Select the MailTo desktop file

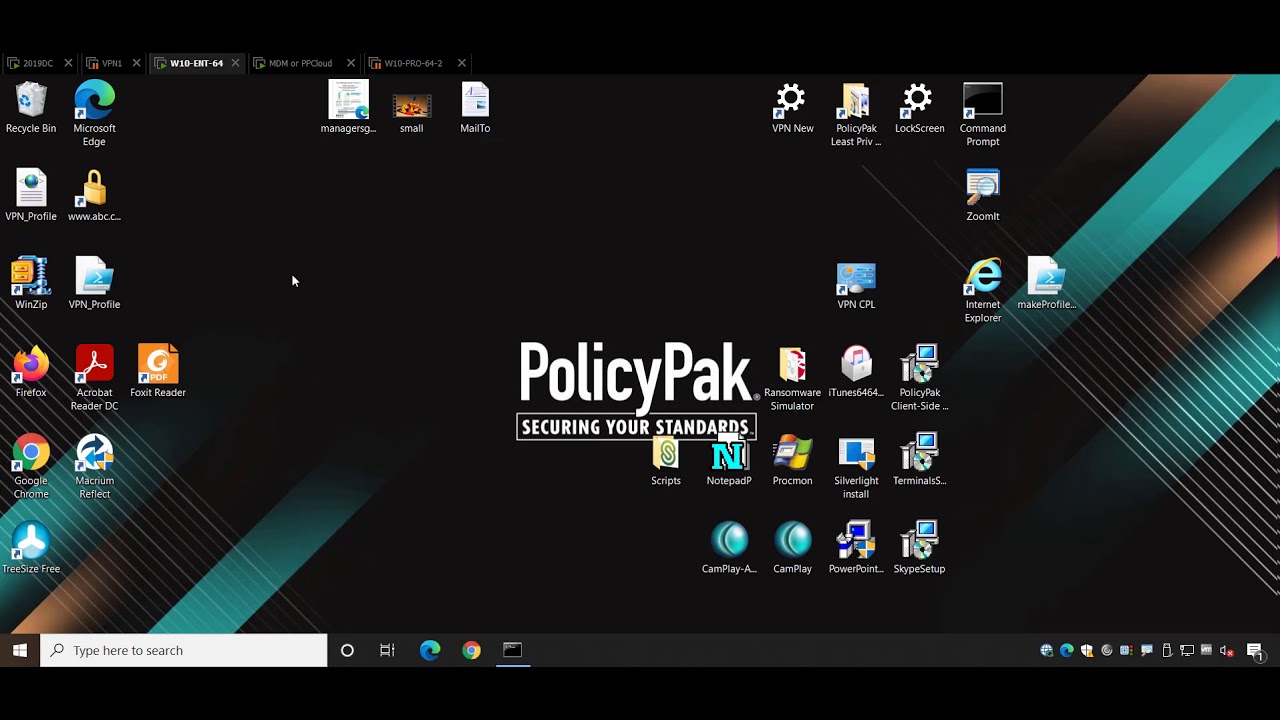pos(475,108)
